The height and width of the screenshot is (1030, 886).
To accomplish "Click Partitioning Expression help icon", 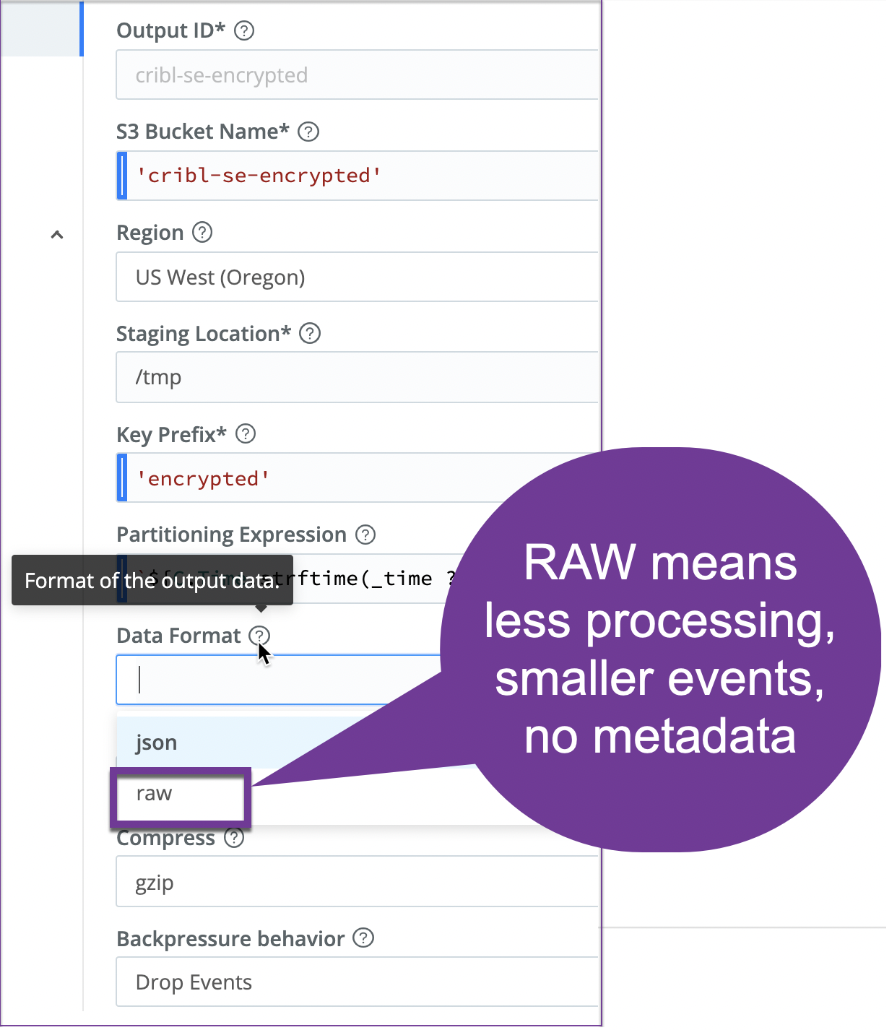I will pyautogui.click(x=366, y=535).
